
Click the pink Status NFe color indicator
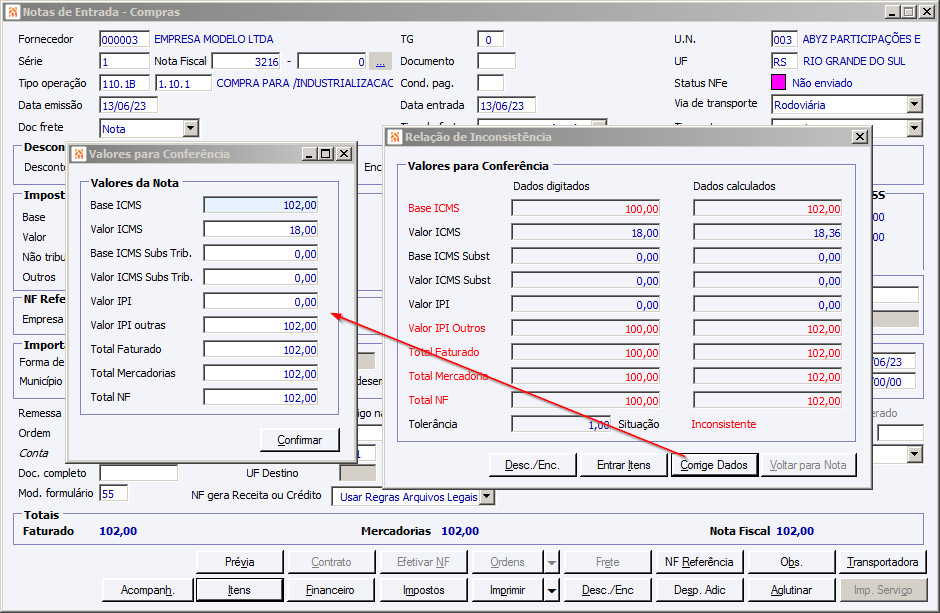click(x=778, y=83)
